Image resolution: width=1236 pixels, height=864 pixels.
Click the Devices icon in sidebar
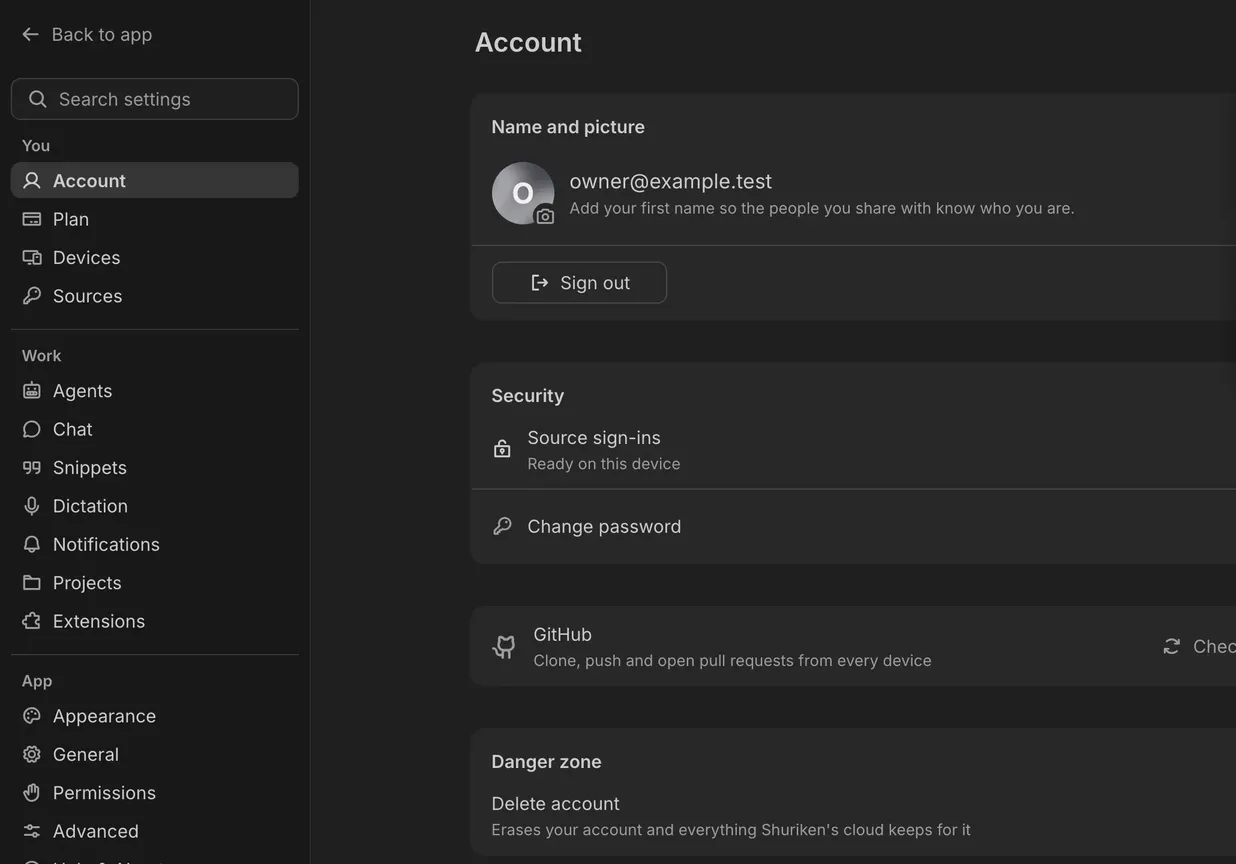[32, 257]
